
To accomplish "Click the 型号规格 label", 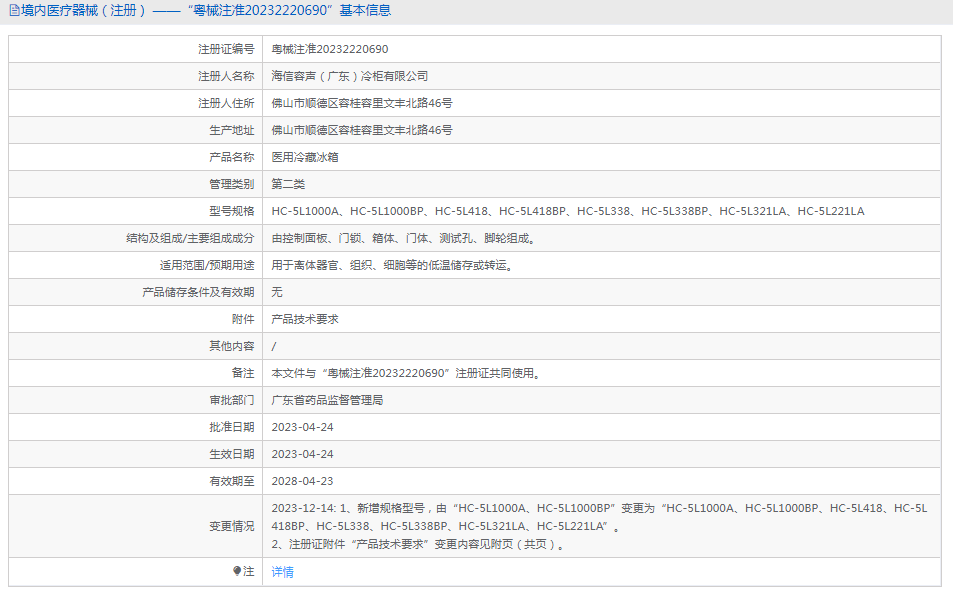I will 232,211.
